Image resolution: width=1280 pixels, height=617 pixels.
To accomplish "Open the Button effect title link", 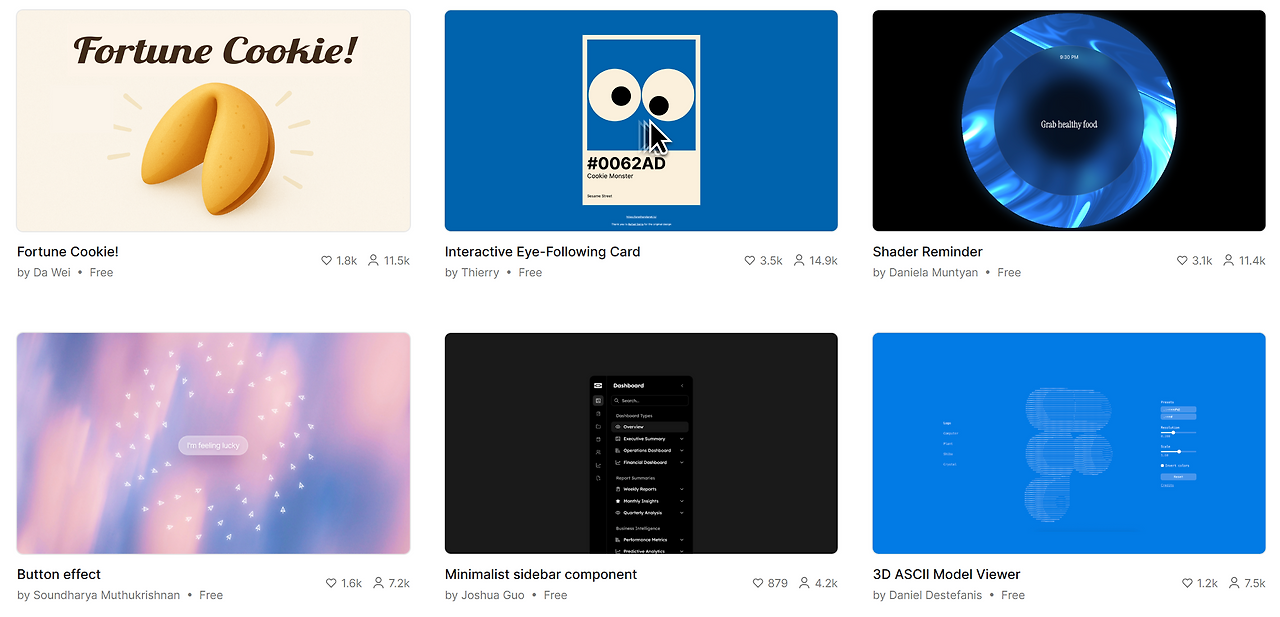I will (x=59, y=574).
